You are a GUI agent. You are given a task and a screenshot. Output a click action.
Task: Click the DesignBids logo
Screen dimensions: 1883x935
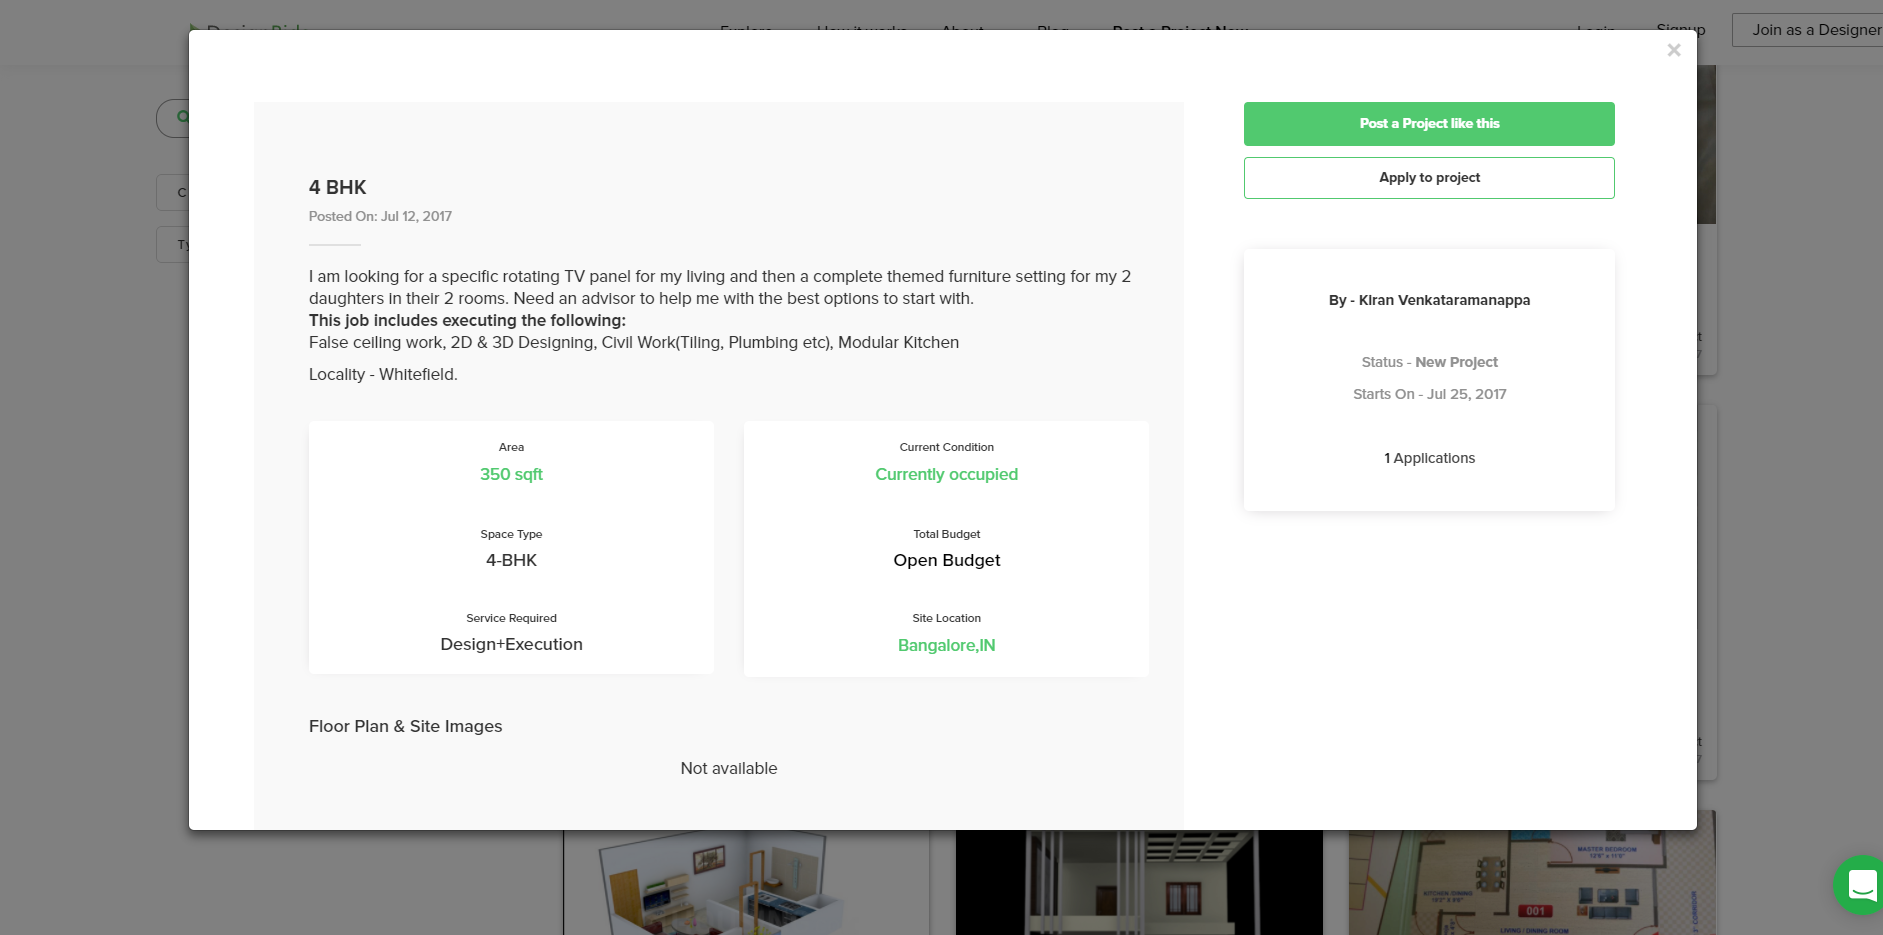pyautogui.click(x=243, y=29)
